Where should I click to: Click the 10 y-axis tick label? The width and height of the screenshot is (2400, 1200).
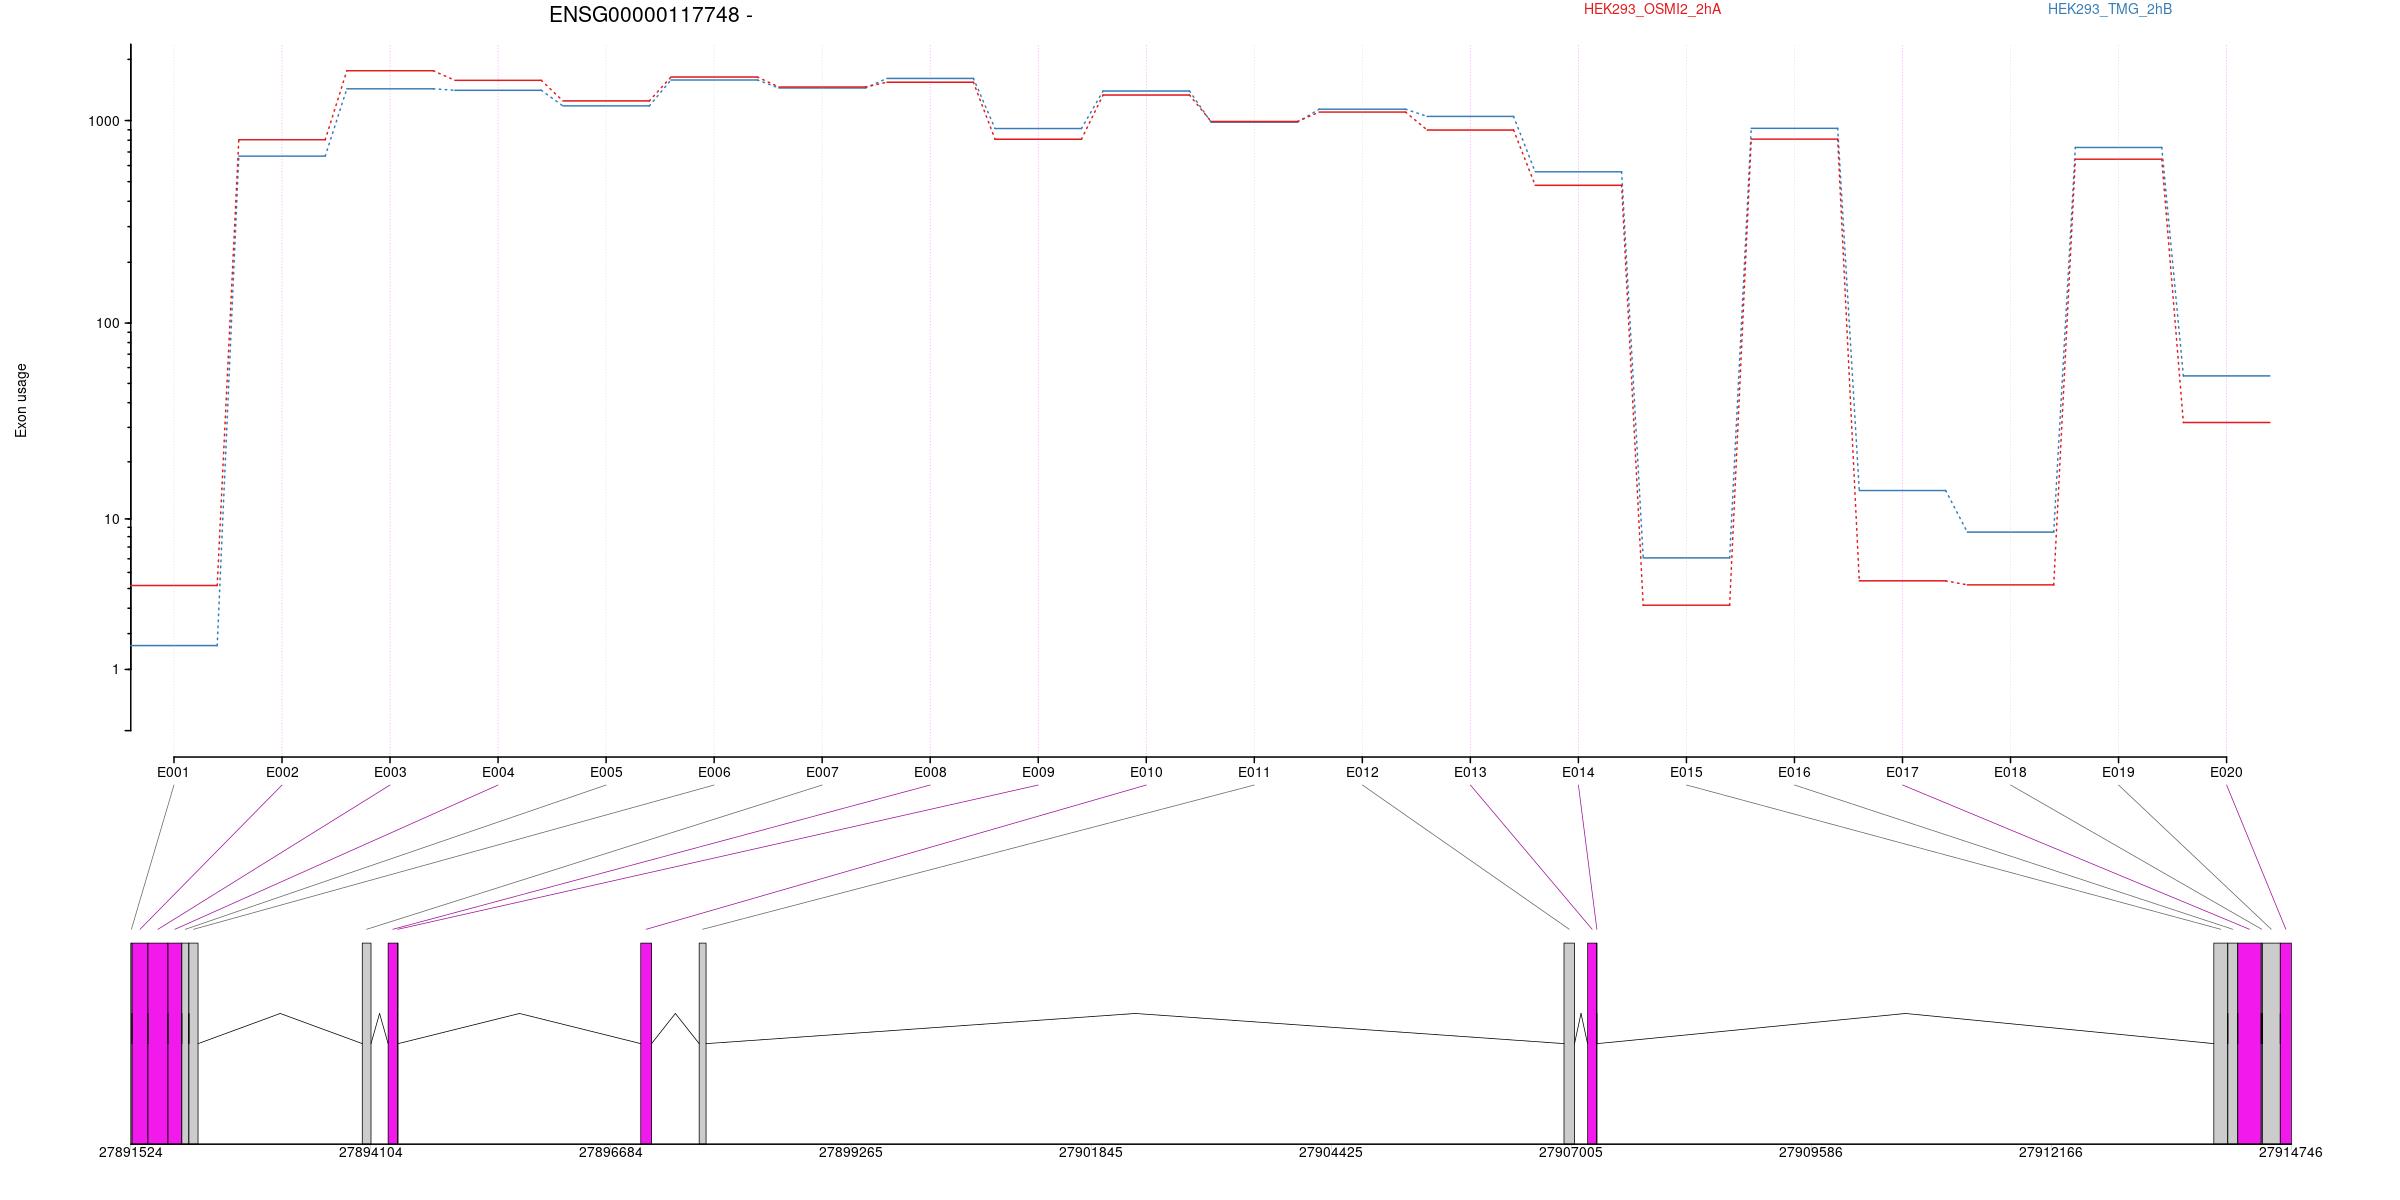point(111,519)
